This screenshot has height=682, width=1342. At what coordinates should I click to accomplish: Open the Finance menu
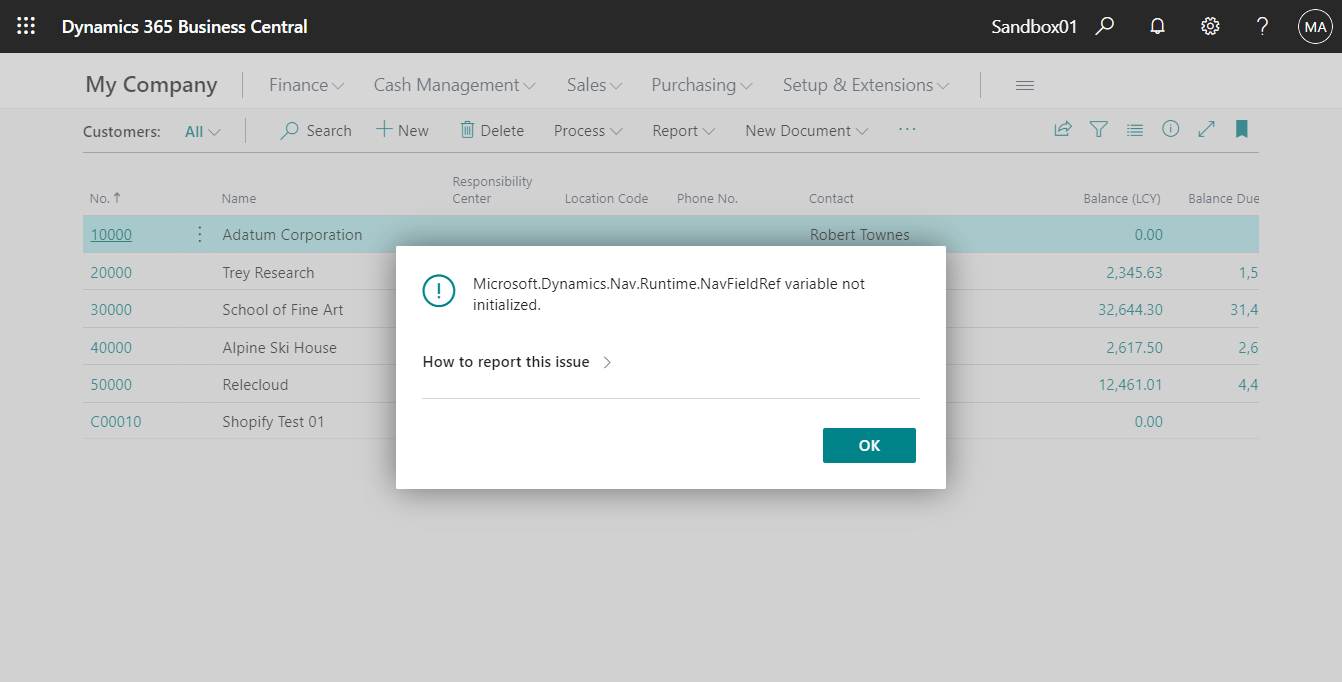(x=305, y=85)
